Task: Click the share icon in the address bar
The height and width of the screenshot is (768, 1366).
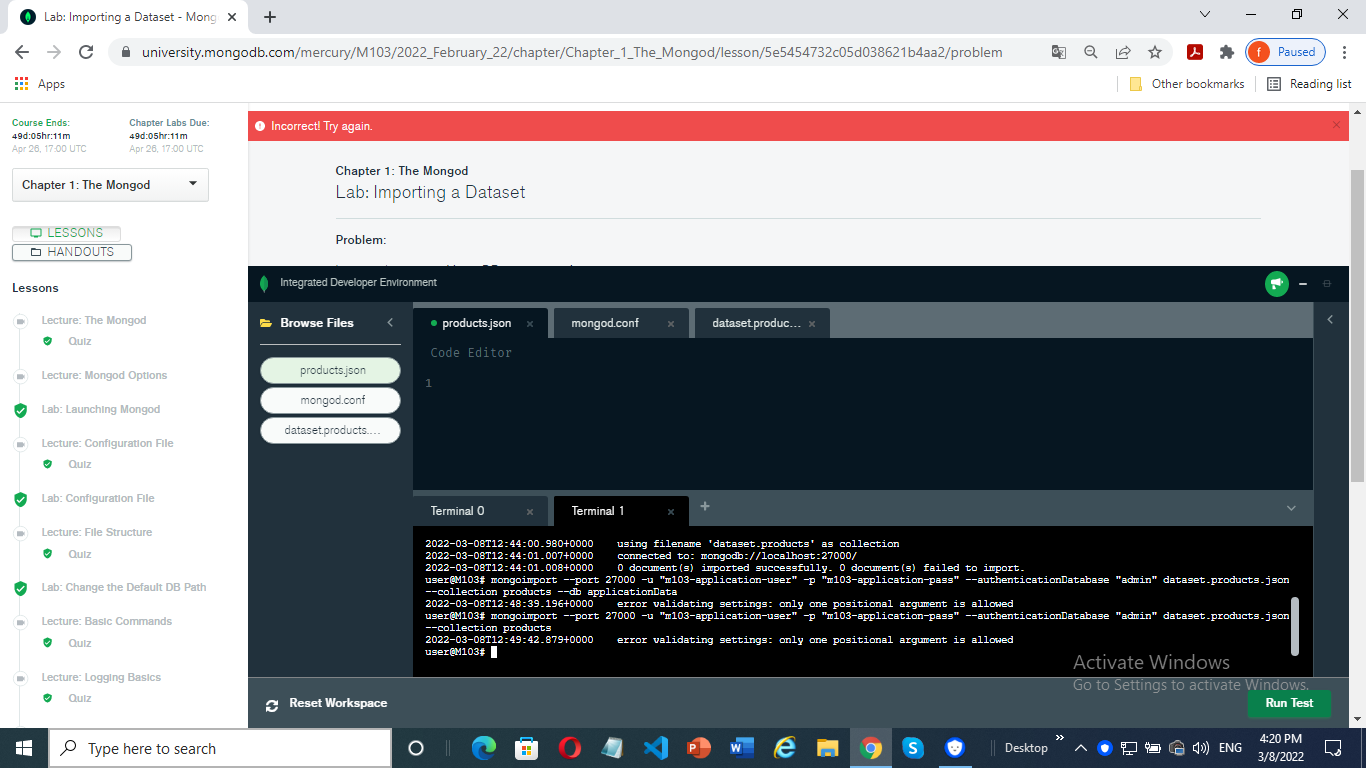Action: coord(1123,51)
